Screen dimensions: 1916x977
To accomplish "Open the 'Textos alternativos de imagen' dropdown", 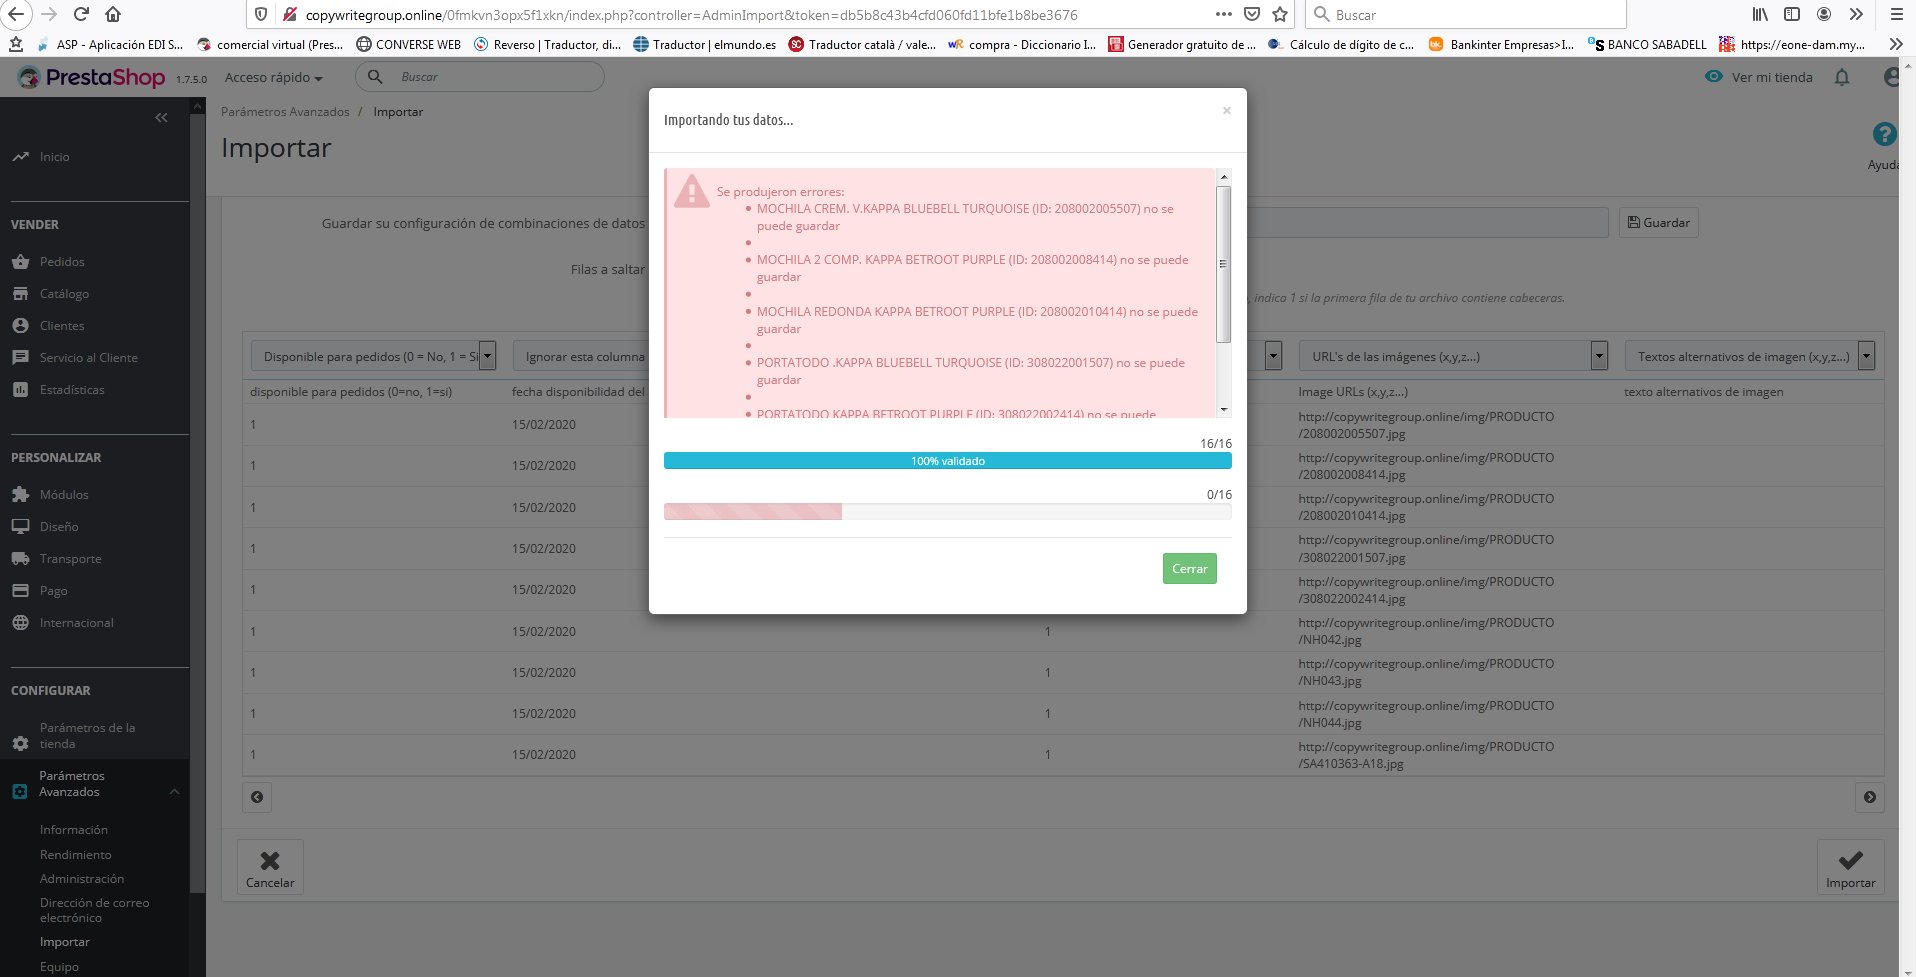I will 1750,356.
